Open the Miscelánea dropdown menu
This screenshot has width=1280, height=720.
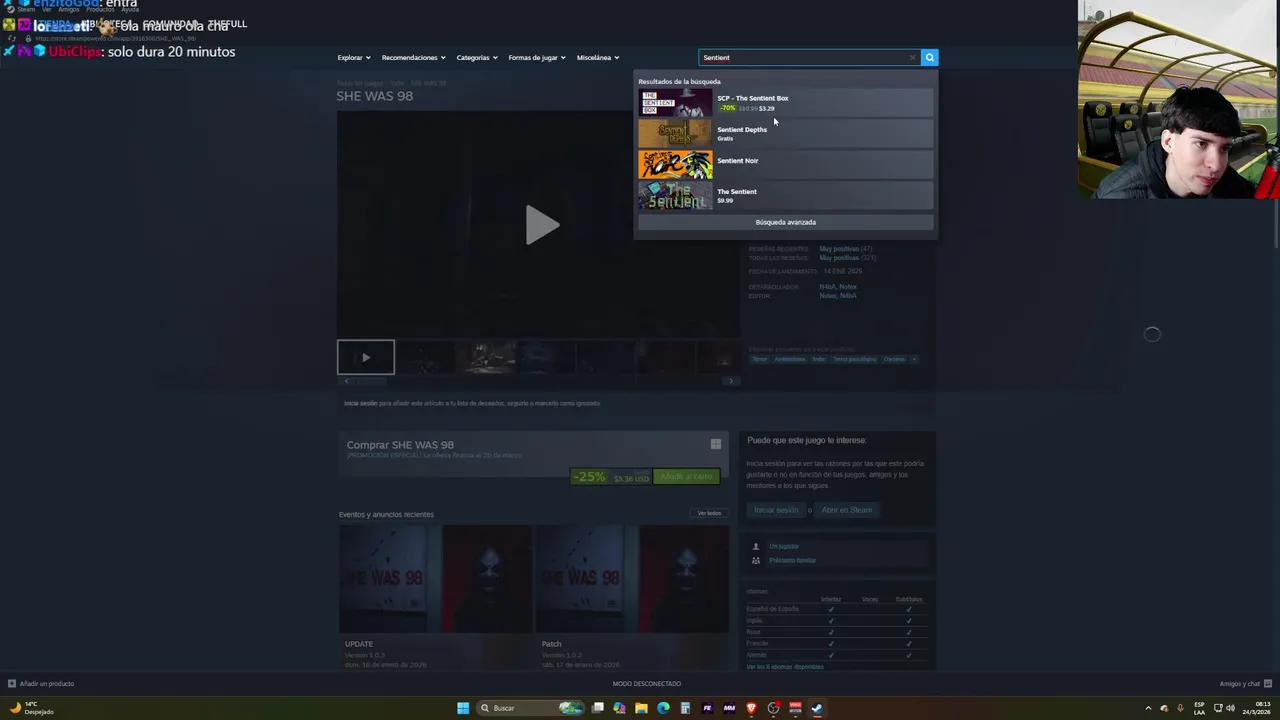point(598,57)
